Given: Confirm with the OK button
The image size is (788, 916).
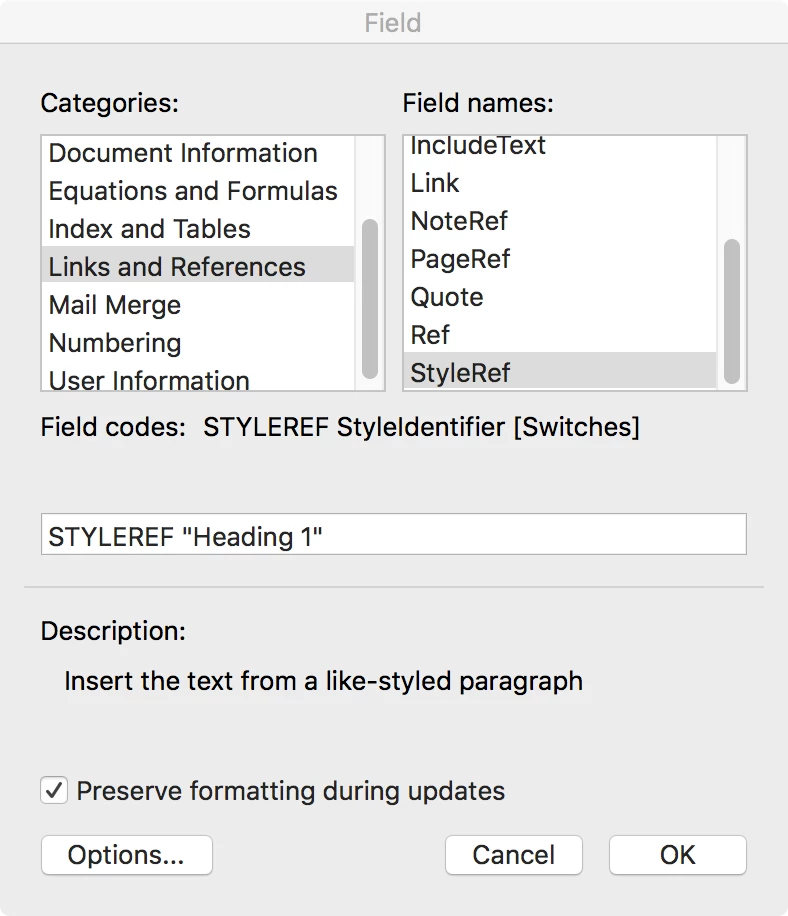Looking at the screenshot, I should pyautogui.click(x=678, y=855).
